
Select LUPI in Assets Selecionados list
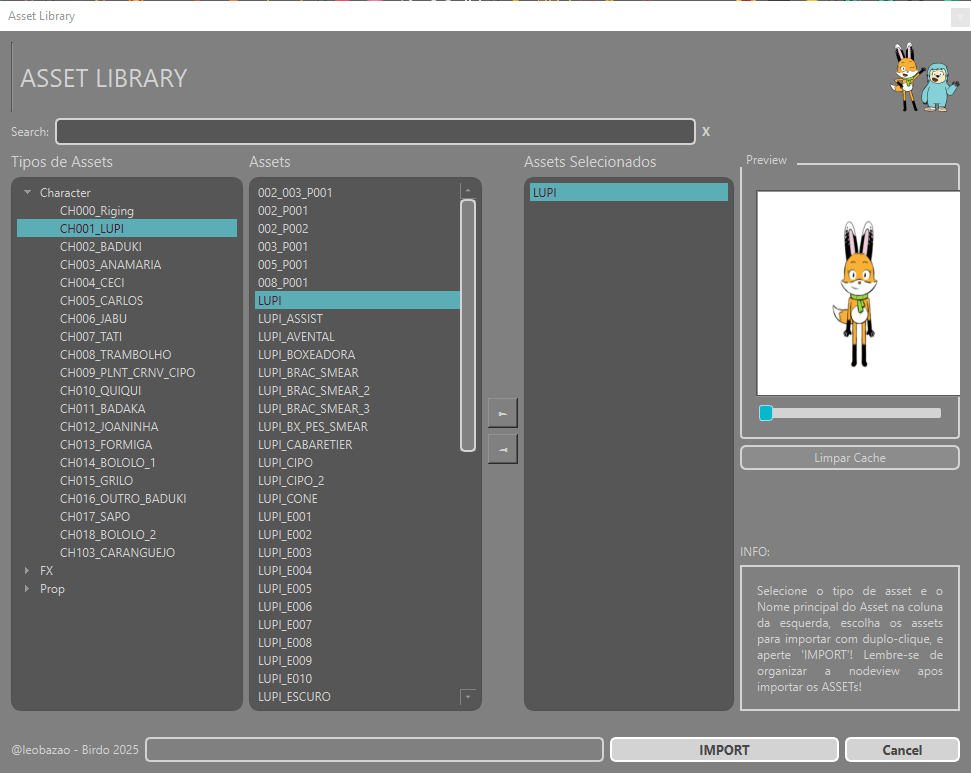coord(628,192)
